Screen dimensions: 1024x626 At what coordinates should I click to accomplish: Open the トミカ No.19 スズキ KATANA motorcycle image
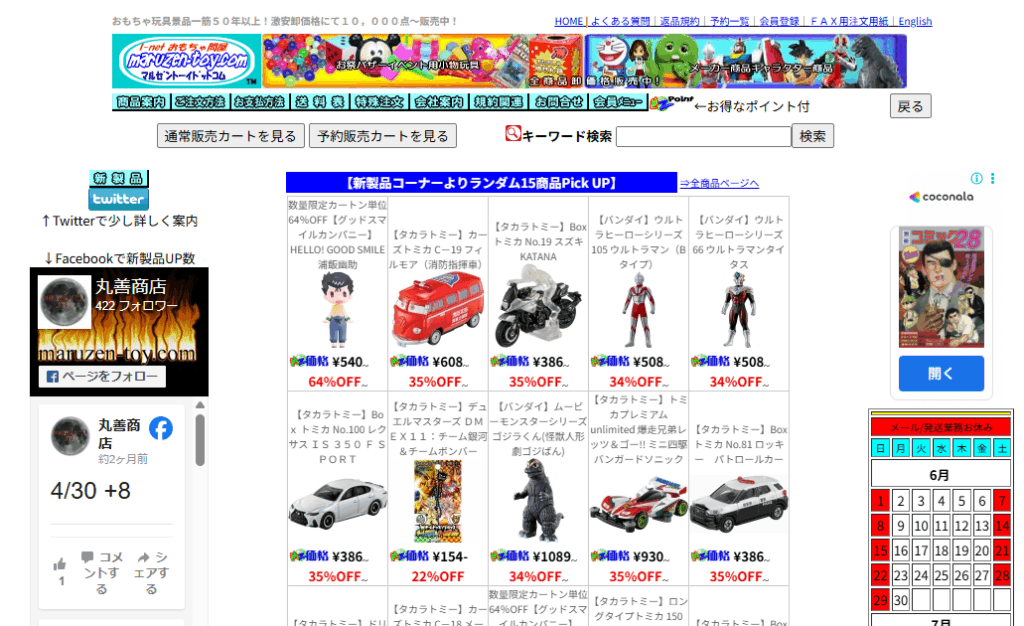(538, 307)
